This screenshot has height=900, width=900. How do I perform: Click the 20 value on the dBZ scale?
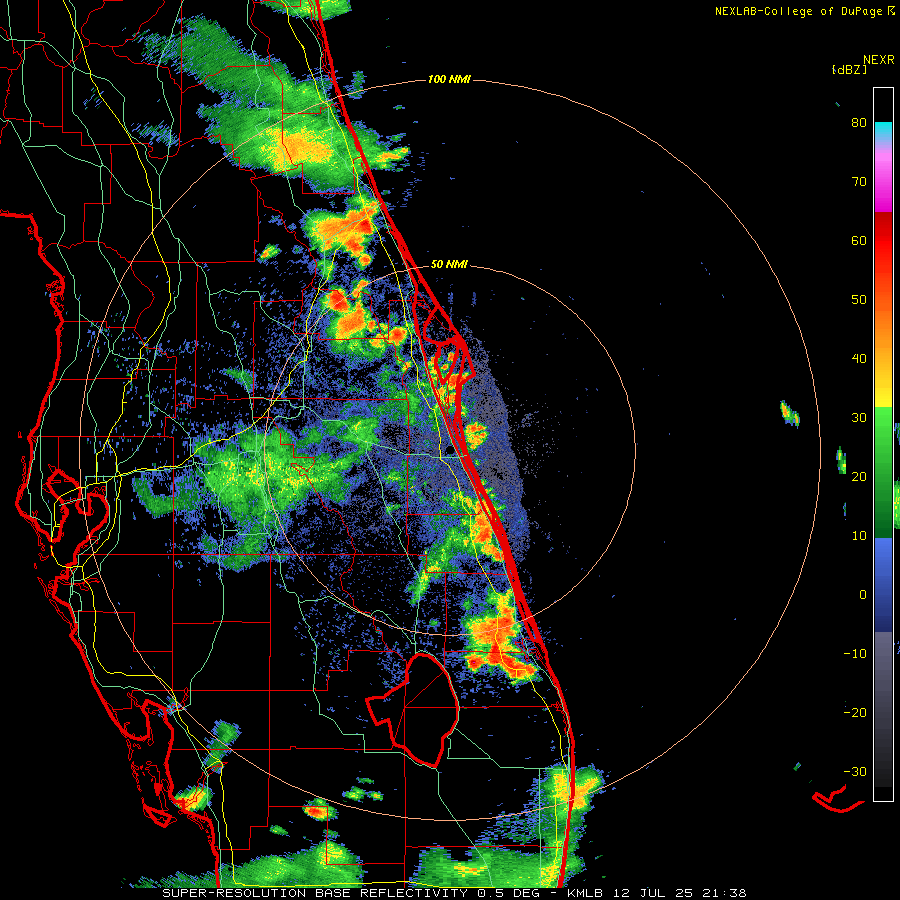click(x=859, y=476)
